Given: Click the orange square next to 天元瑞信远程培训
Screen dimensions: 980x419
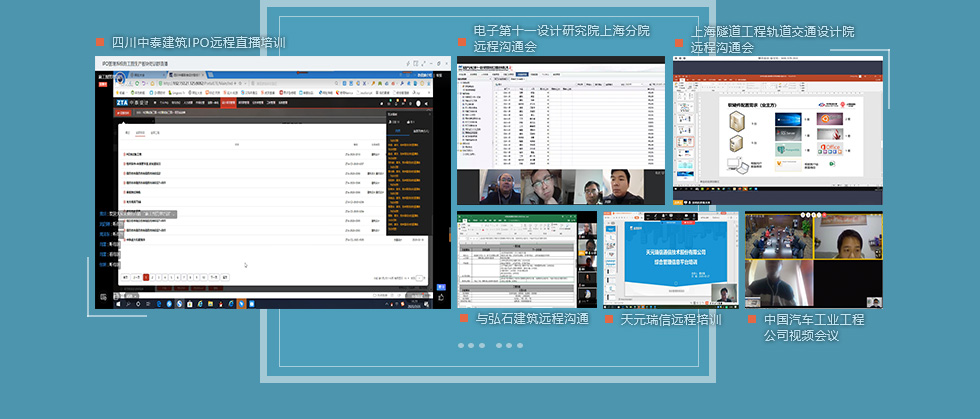Looking at the screenshot, I should pos(609,319).
